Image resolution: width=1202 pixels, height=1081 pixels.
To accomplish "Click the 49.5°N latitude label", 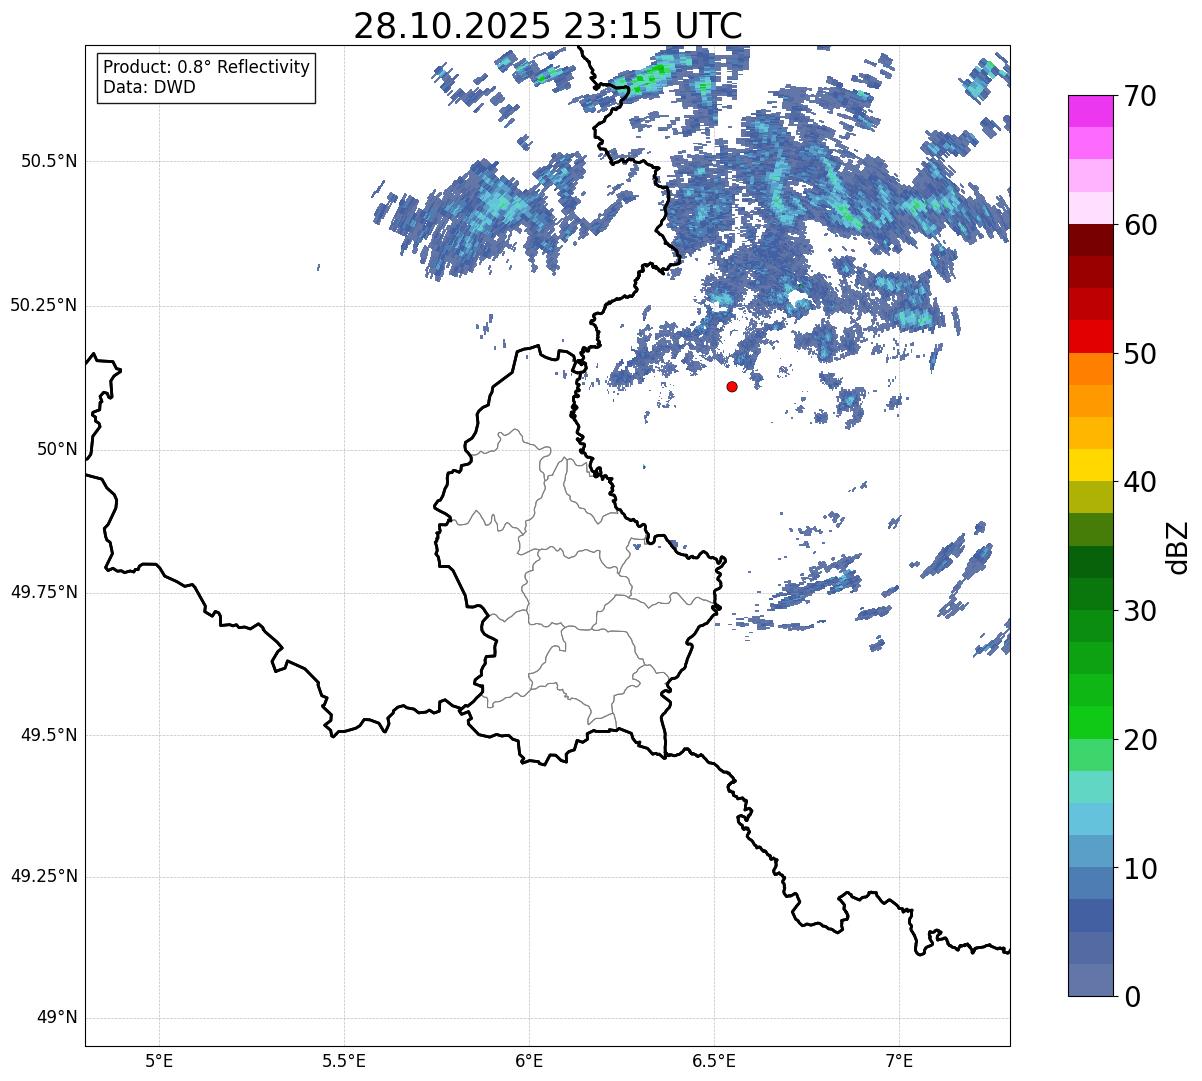I will pos(49,735).
